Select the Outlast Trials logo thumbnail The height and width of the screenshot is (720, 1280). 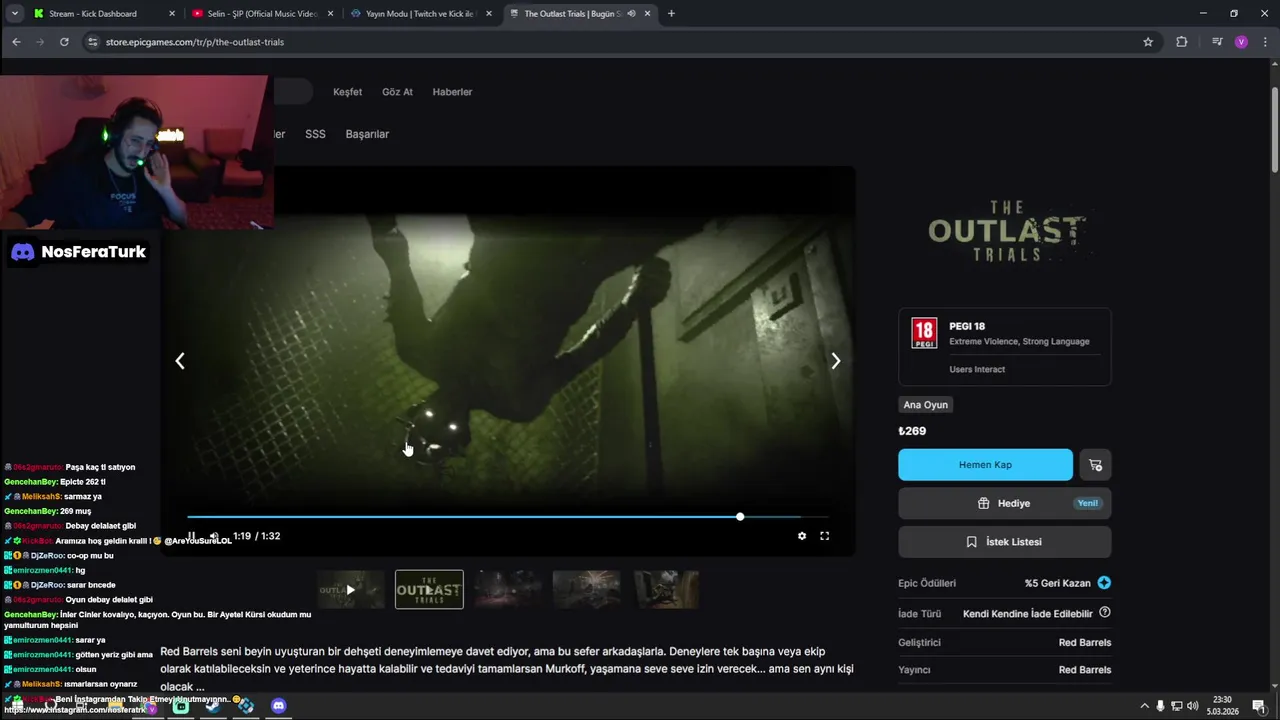tap(429, 590)
